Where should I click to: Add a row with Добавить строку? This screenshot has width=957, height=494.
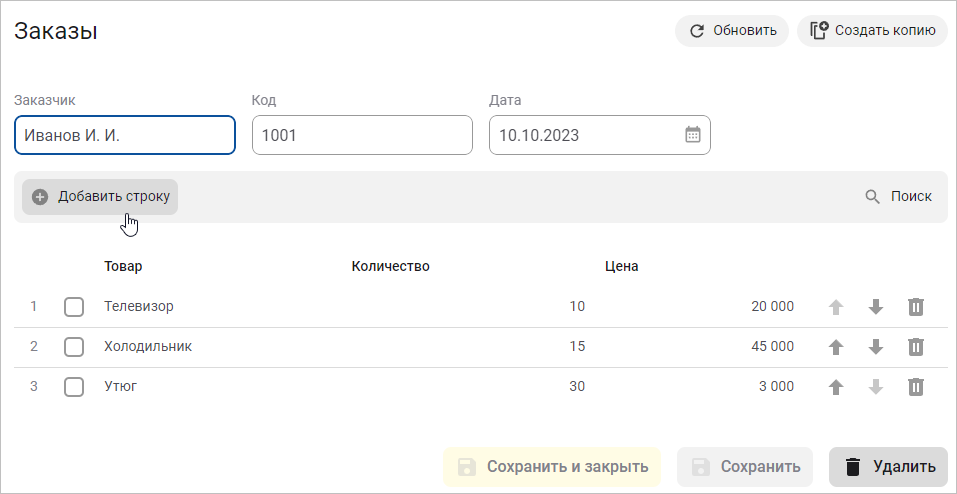100,197
